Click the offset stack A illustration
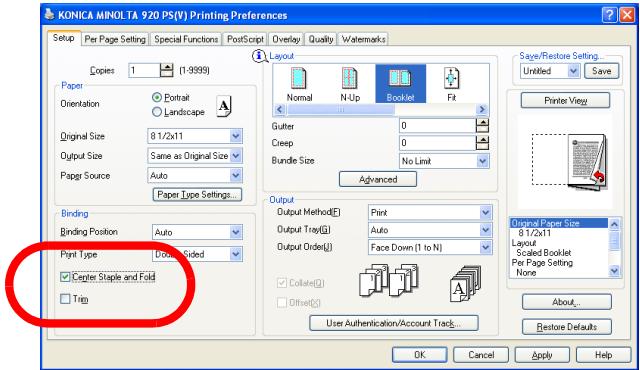 point(465,284)
